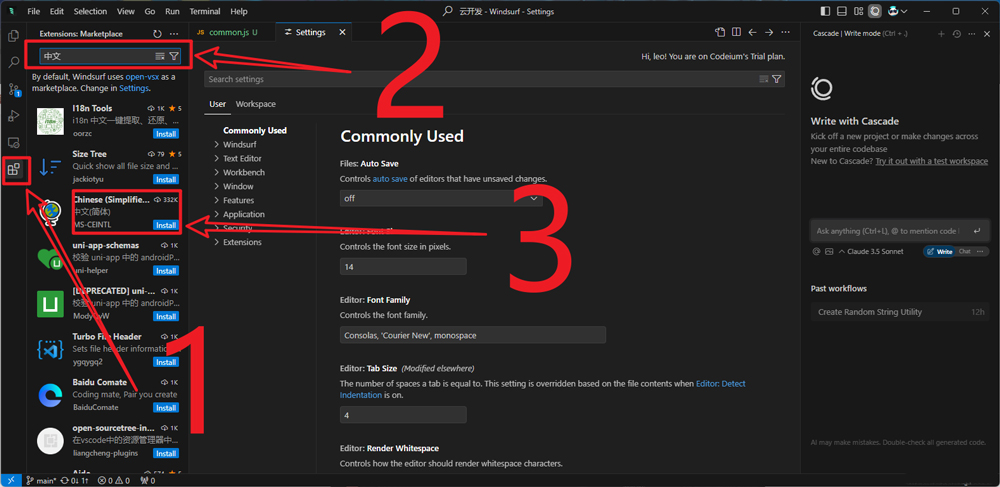This screenshot has height=487, width=1000.
Task: Click Open Settings (JSON) icon in editor toolbar
Action: (x=720, y=32)
